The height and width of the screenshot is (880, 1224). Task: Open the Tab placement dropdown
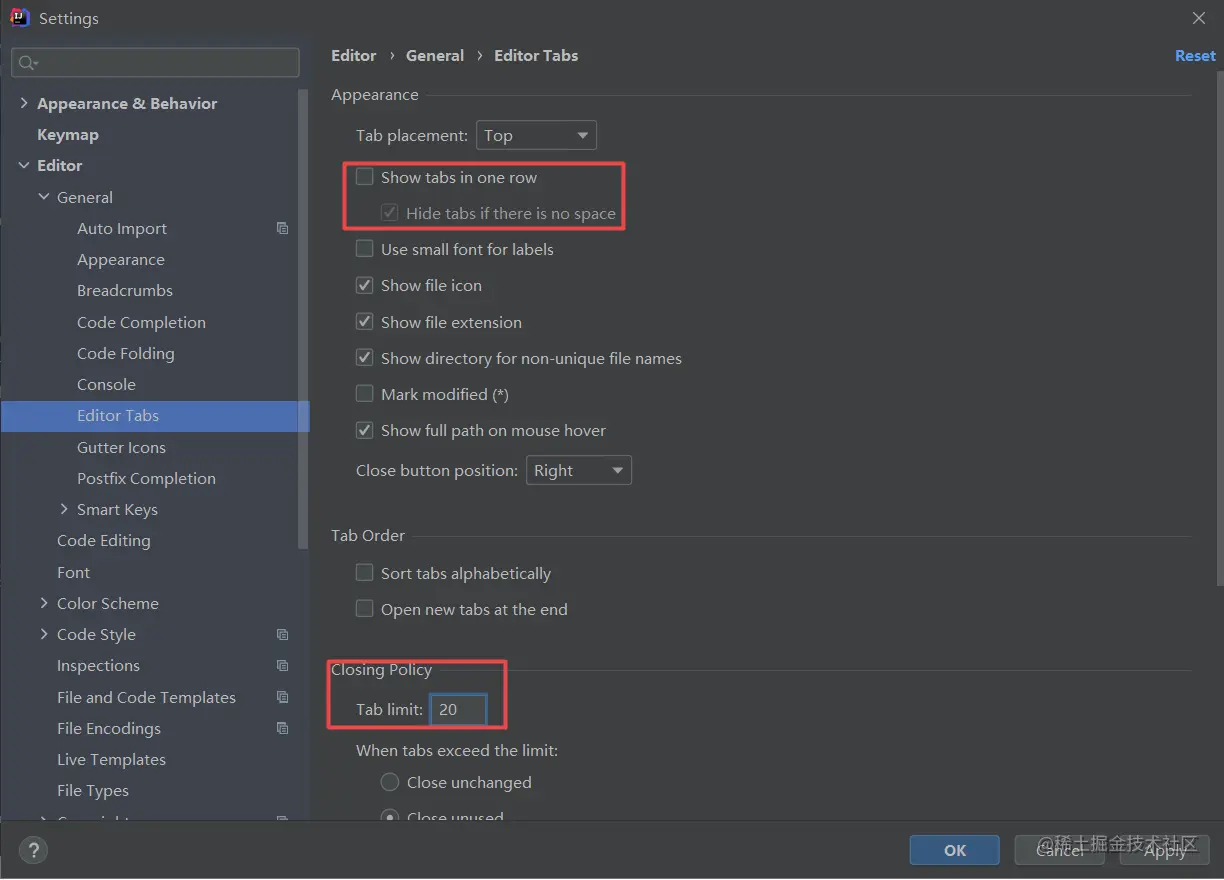click(x=536, y=135)
